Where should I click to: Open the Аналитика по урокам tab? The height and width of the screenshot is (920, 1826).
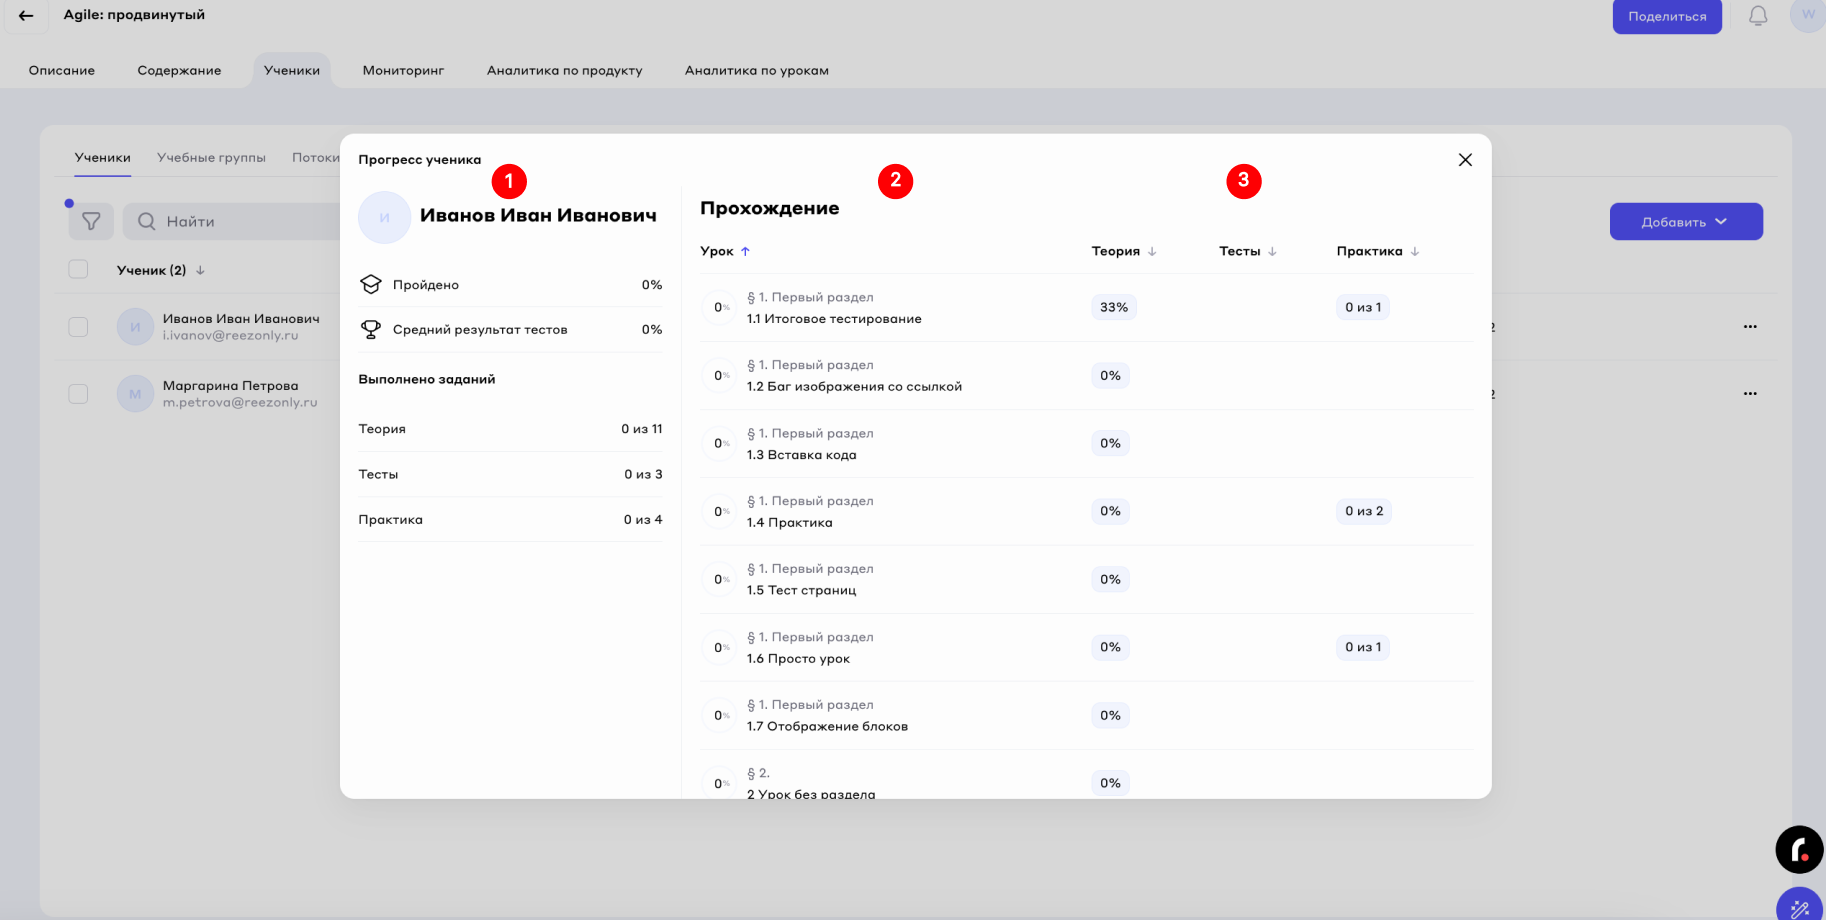coord(756,71)
